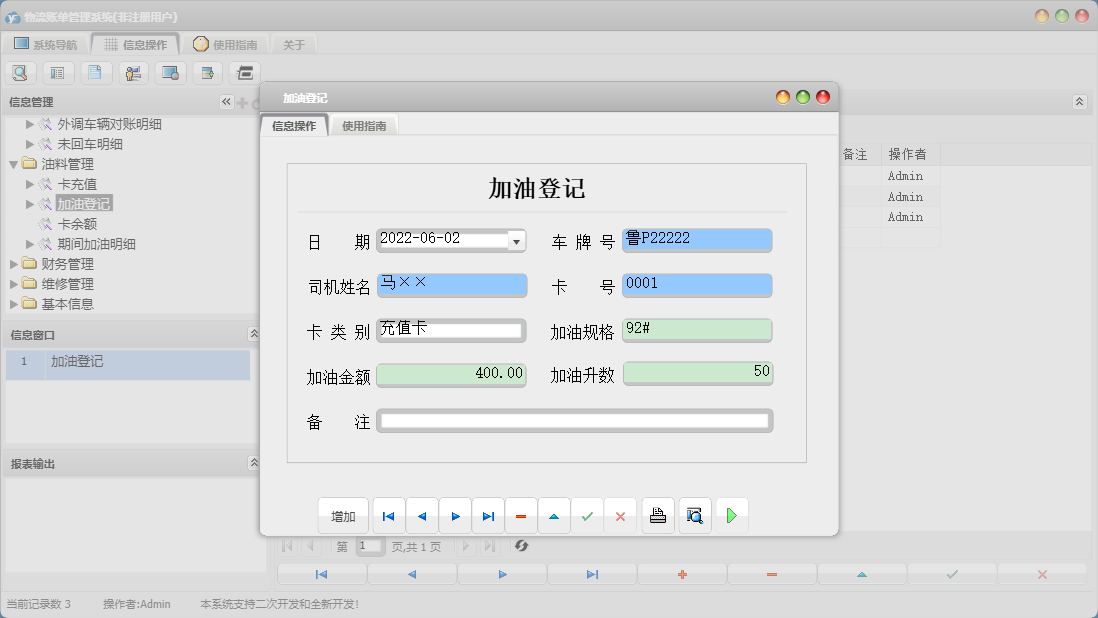Click the print icon in the 加油登记 dialog
The image size is (1098, 618).
point(657,515)
